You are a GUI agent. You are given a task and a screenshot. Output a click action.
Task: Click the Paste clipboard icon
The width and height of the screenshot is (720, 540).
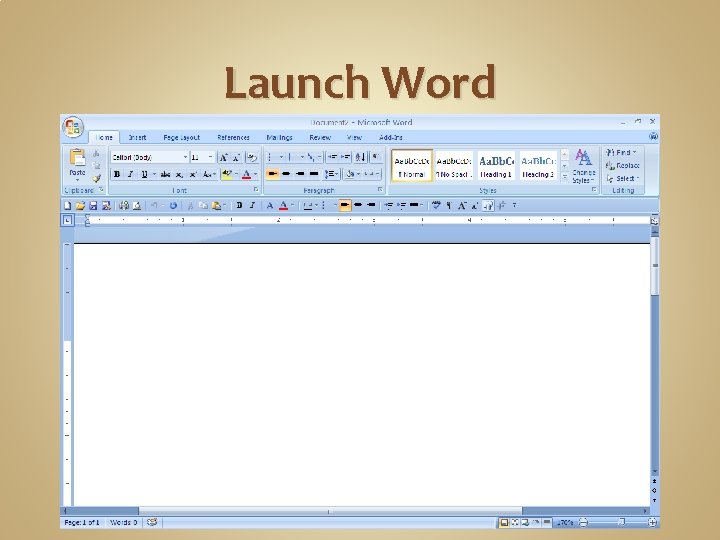coord(77,158)
